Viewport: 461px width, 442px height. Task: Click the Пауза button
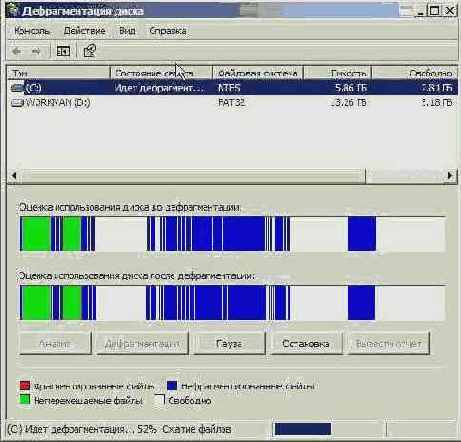[229, 343]
